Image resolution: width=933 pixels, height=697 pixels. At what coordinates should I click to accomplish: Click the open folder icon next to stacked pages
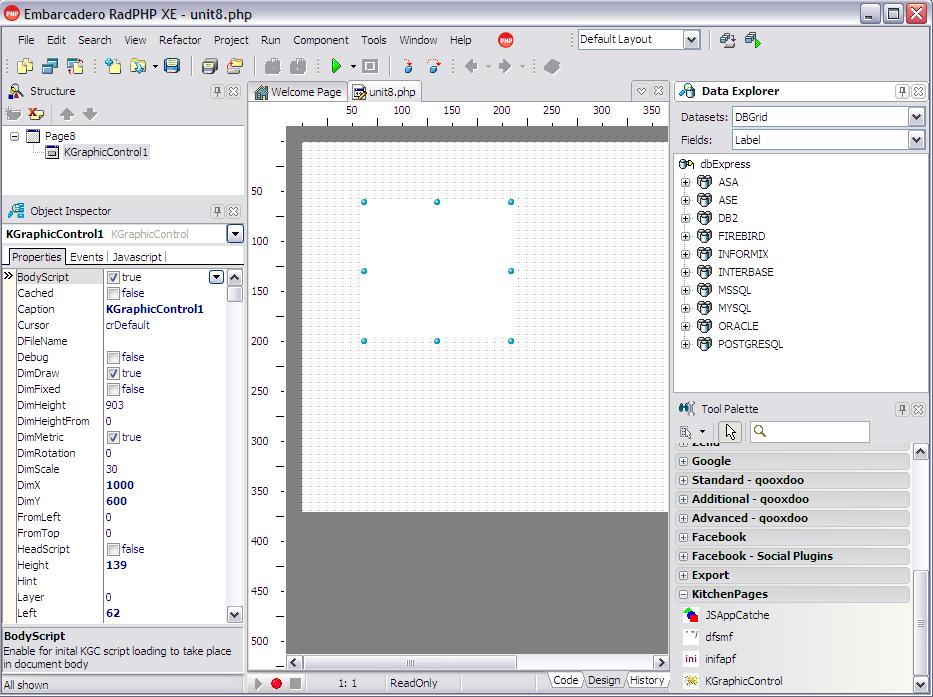click(x=235, y=66)
